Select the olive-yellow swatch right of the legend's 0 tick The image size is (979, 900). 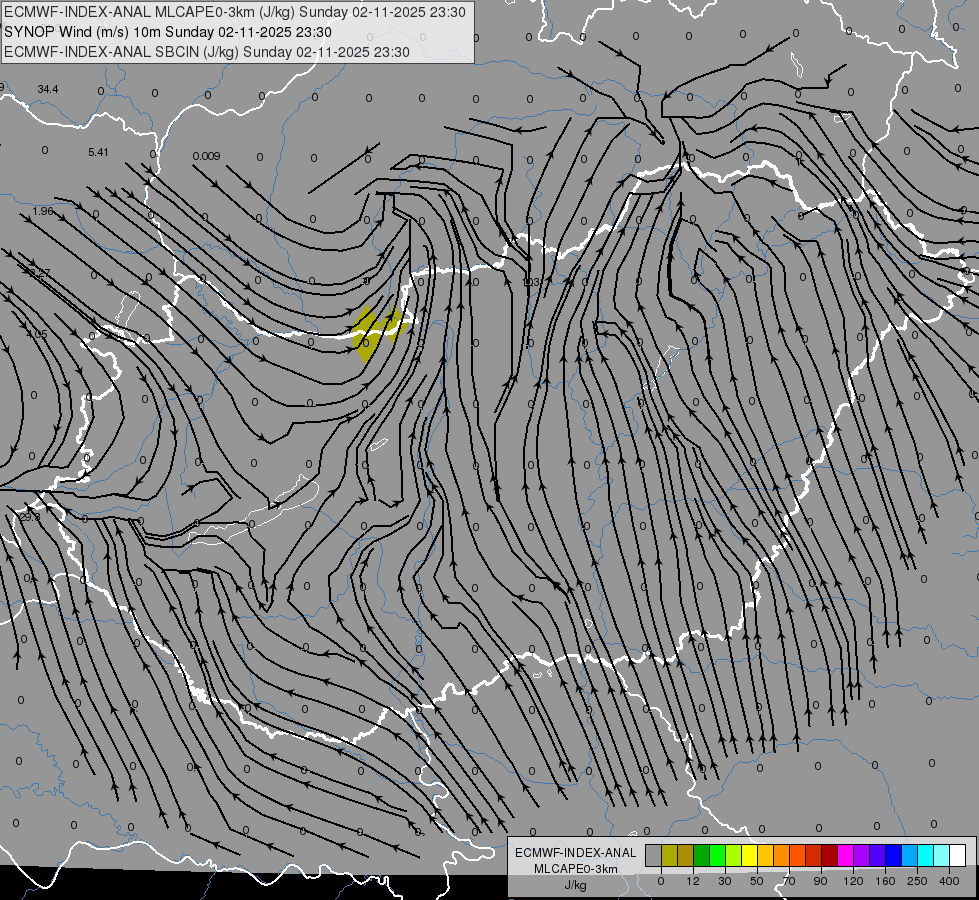669,855
